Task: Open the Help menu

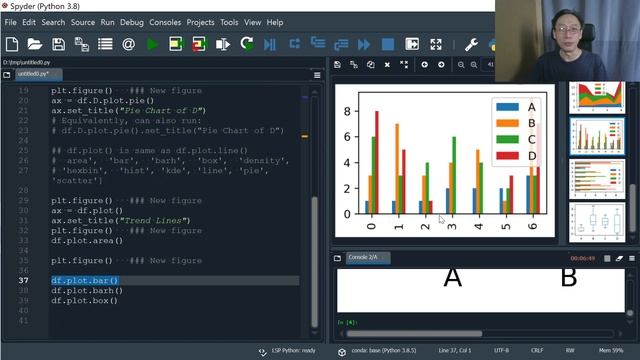Action: pos(275,22)
